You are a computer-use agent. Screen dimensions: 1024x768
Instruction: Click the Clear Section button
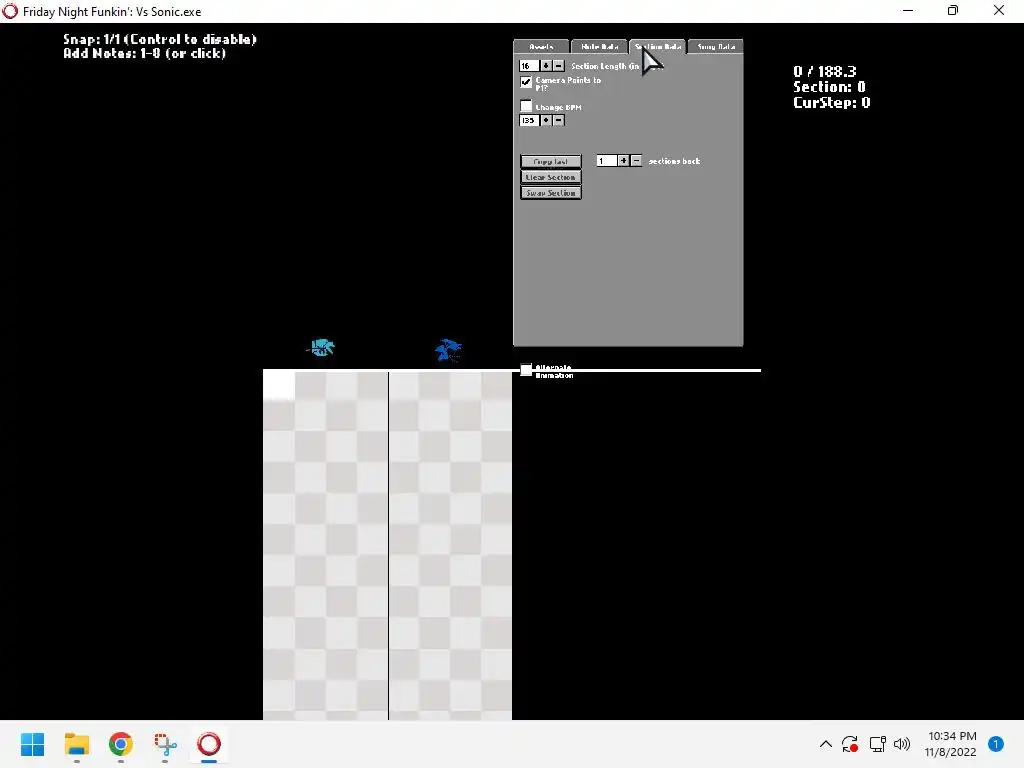click(551, 177)
